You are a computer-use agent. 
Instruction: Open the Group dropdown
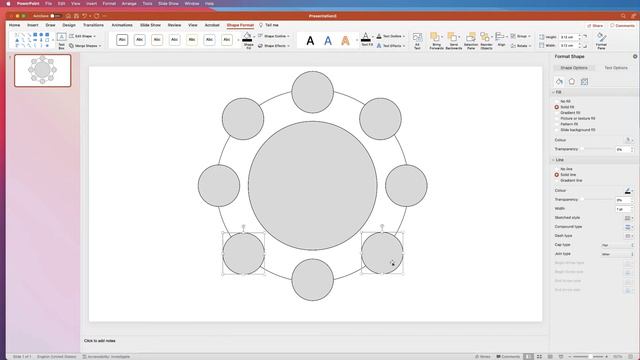[x=520, y=36]
